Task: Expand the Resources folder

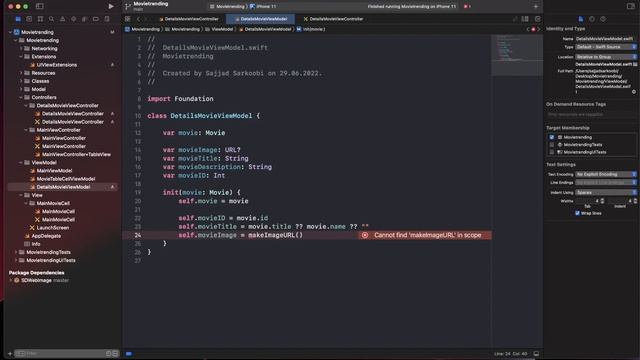Action: 21,73
